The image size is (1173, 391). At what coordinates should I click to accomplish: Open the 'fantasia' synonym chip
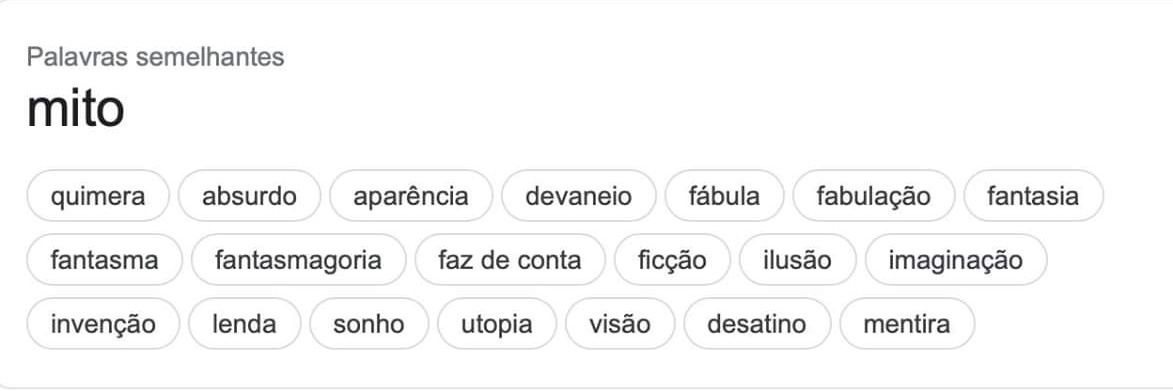1033,196
